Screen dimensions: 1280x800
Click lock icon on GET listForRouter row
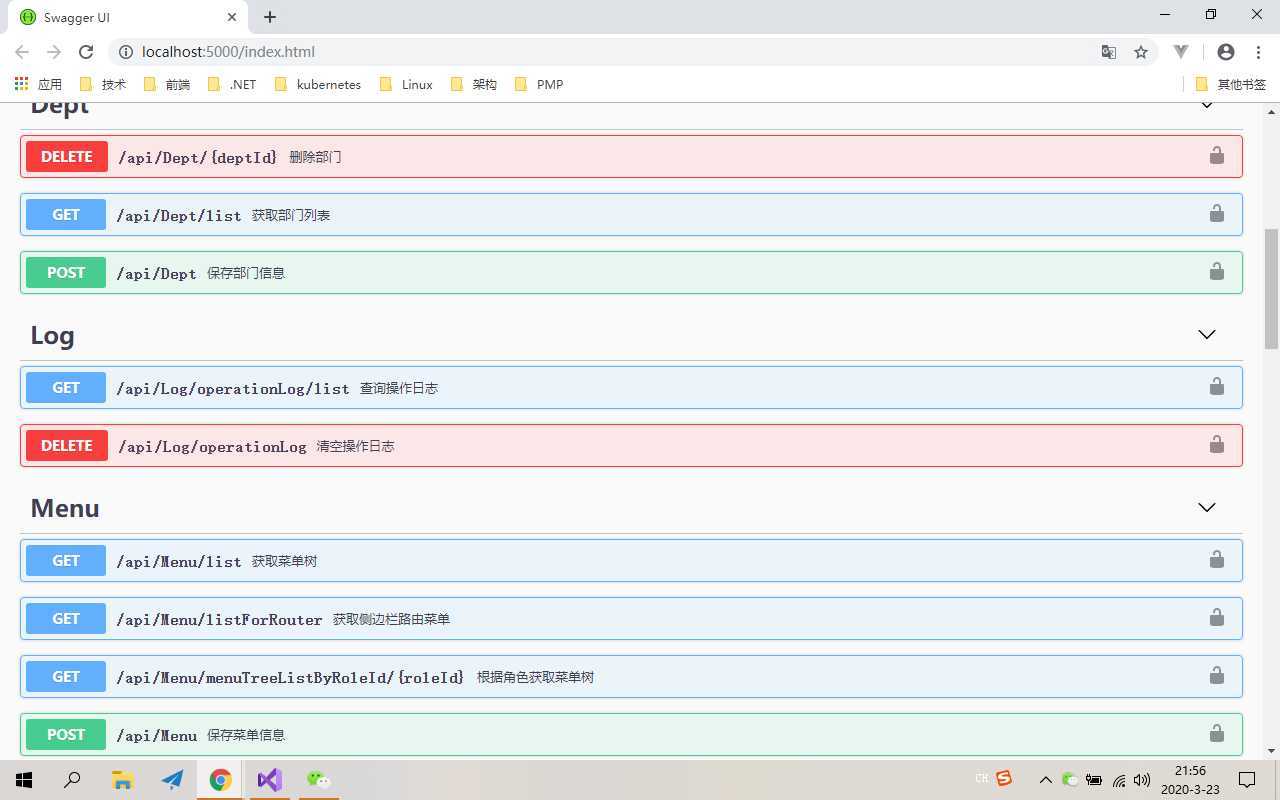[x=1216, y=617]
